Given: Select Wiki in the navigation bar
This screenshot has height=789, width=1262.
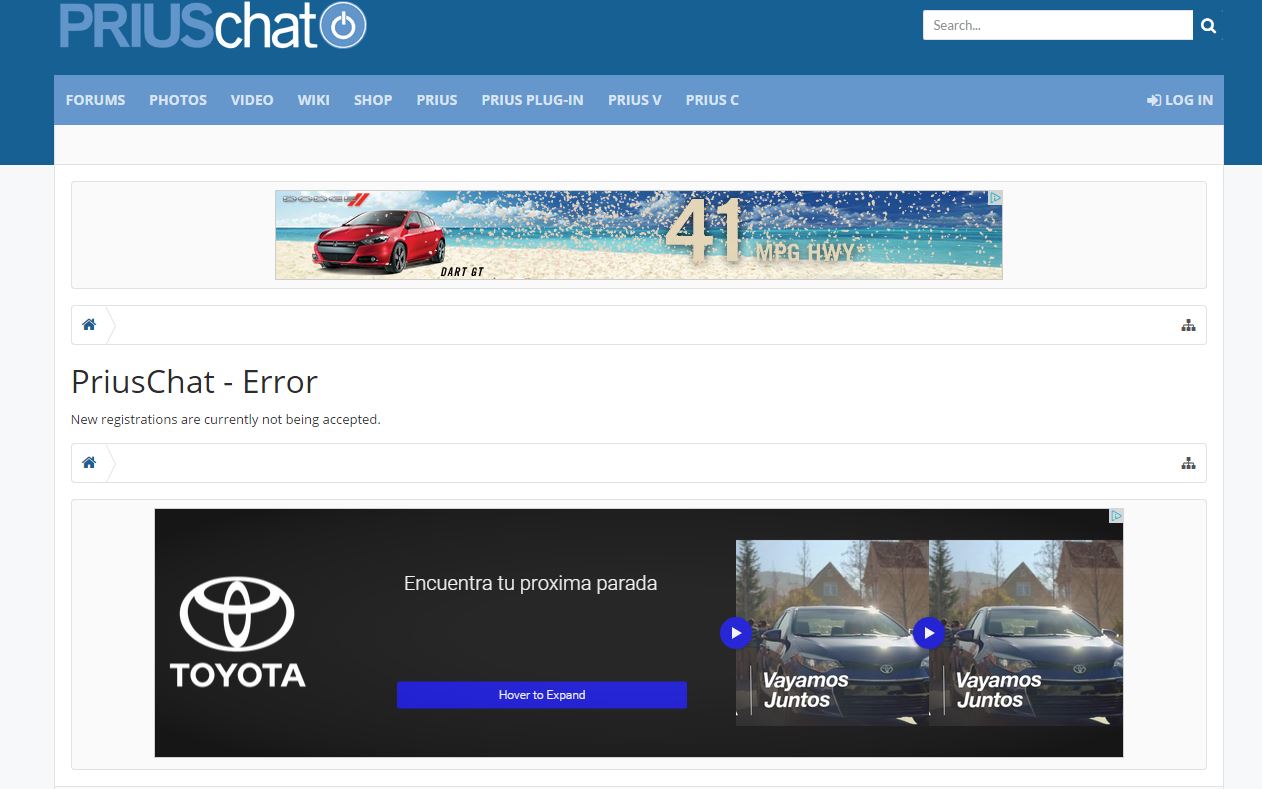Looking at the screenshot, I should [314, 100].
